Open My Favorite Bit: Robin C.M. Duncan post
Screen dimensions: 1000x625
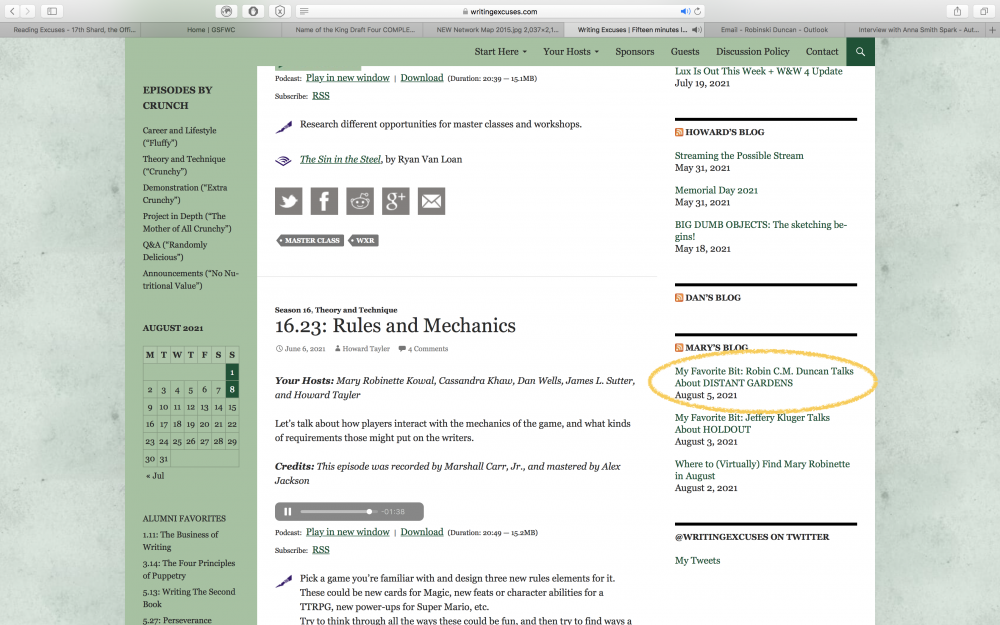pyautogui.click(x=764, y=377)
